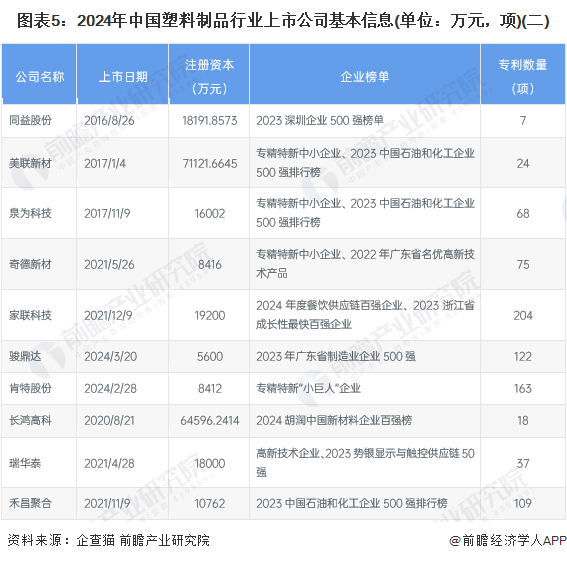Click the listing date 2021/12/9
The width and height of the screenshot is (567, 561).
coord(108,315)
